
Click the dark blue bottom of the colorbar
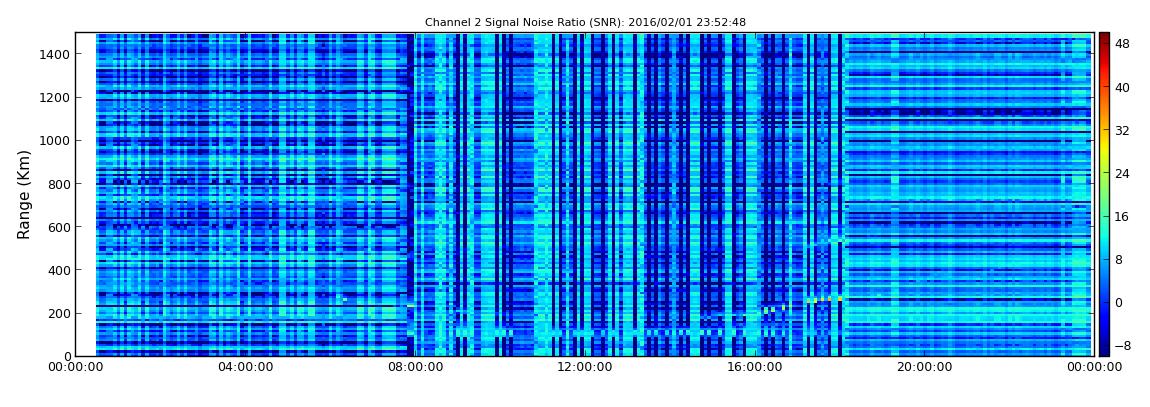point(1104,348)
